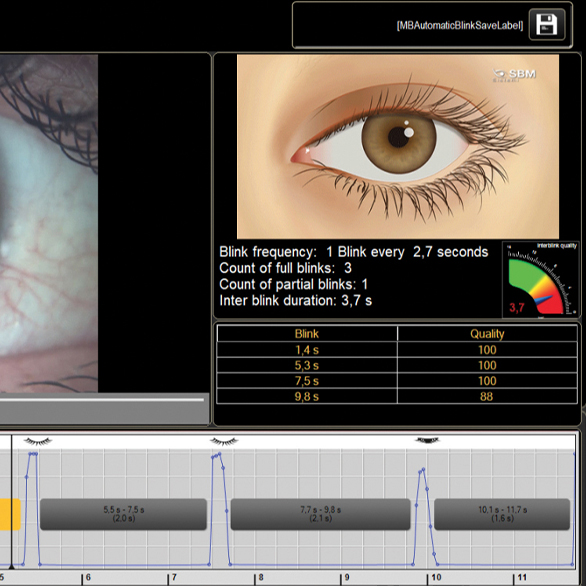
Task: Click the SBM logo on eye image
Action: pos(515,75)
